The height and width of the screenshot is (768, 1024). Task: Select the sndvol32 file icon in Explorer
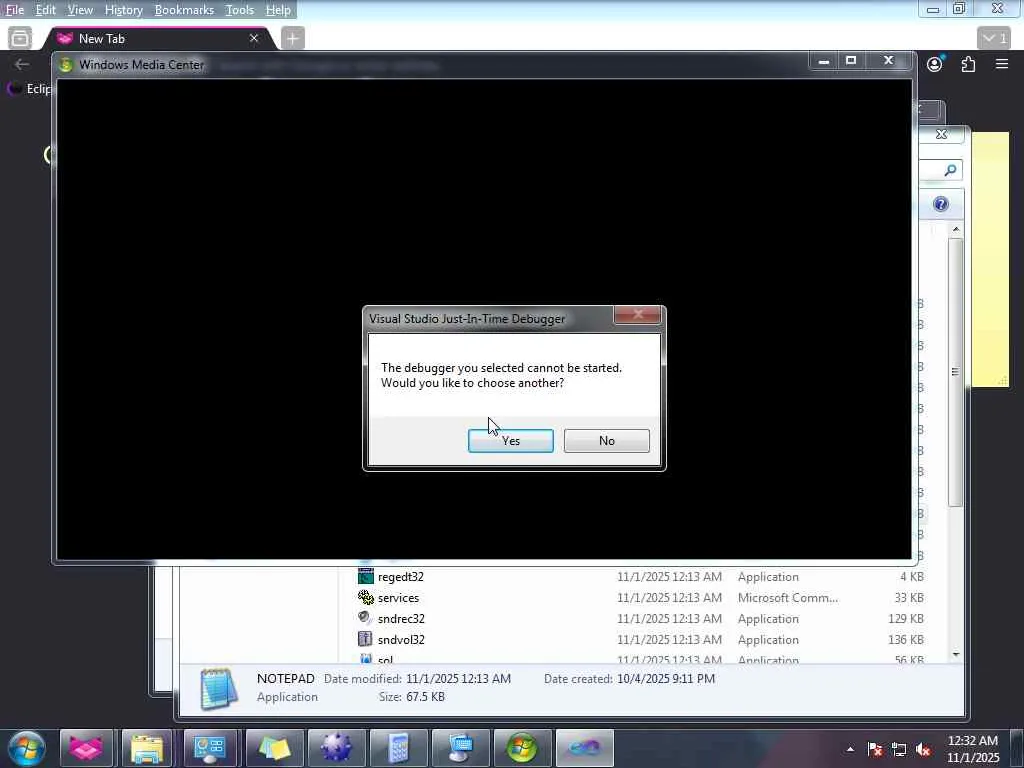[x=366, y=639]
